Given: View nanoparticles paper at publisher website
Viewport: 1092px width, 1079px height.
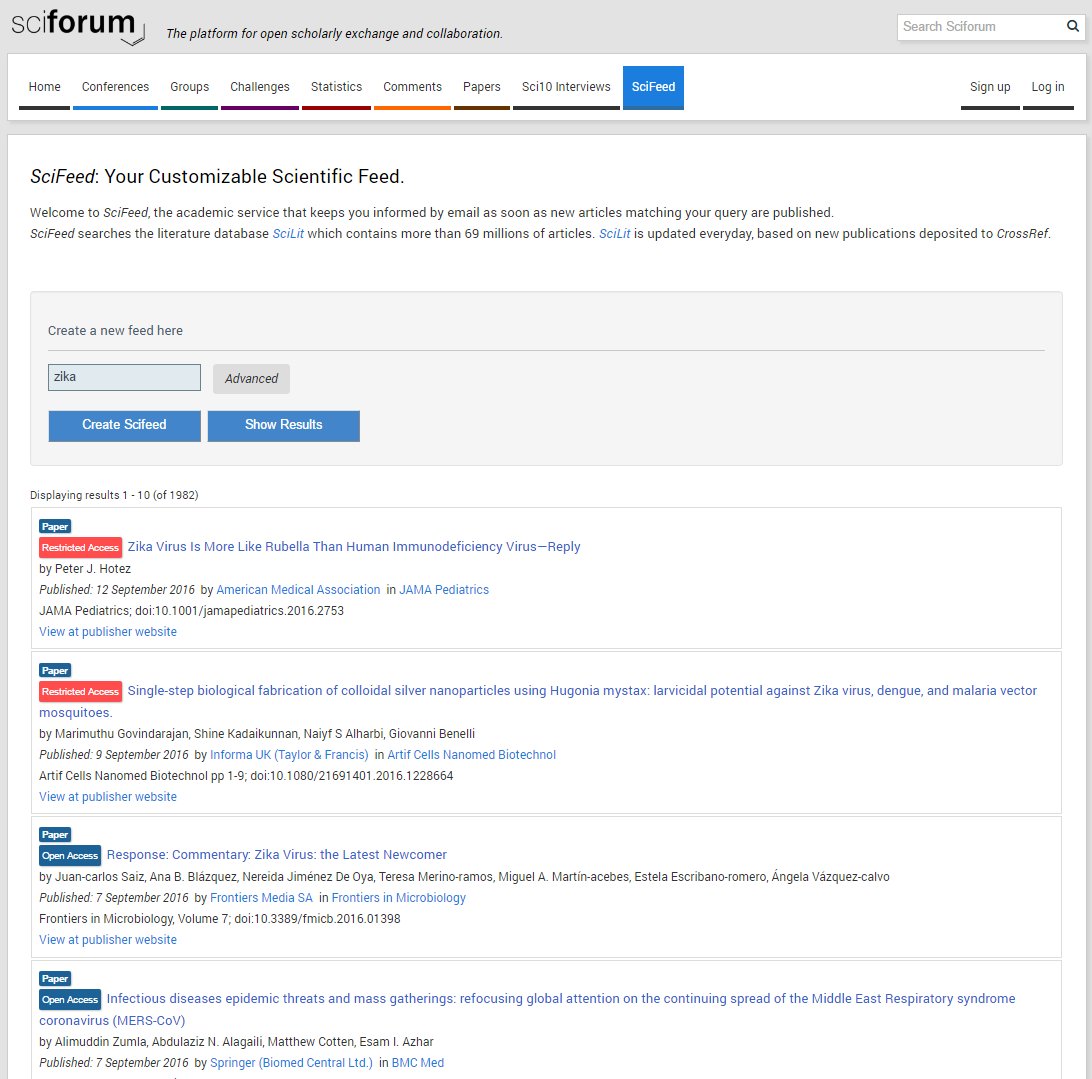Looking at the screenshot, I should [108, 797].
